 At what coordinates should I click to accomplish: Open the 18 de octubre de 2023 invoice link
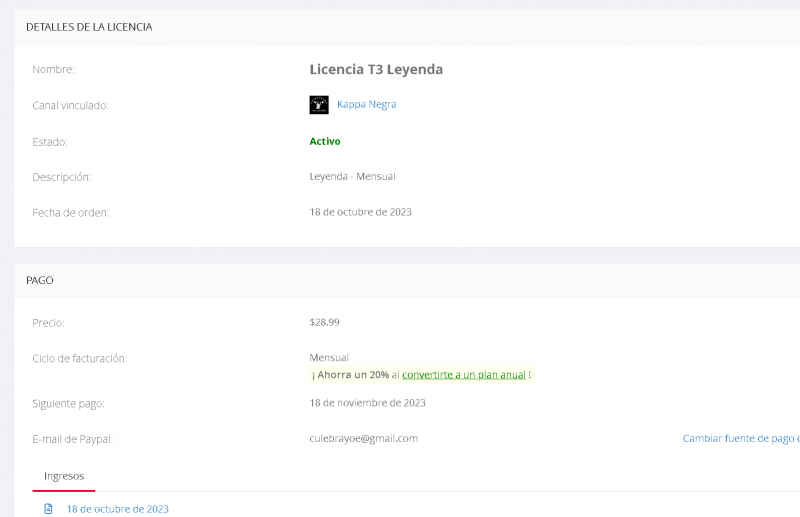tap(117, 509)
